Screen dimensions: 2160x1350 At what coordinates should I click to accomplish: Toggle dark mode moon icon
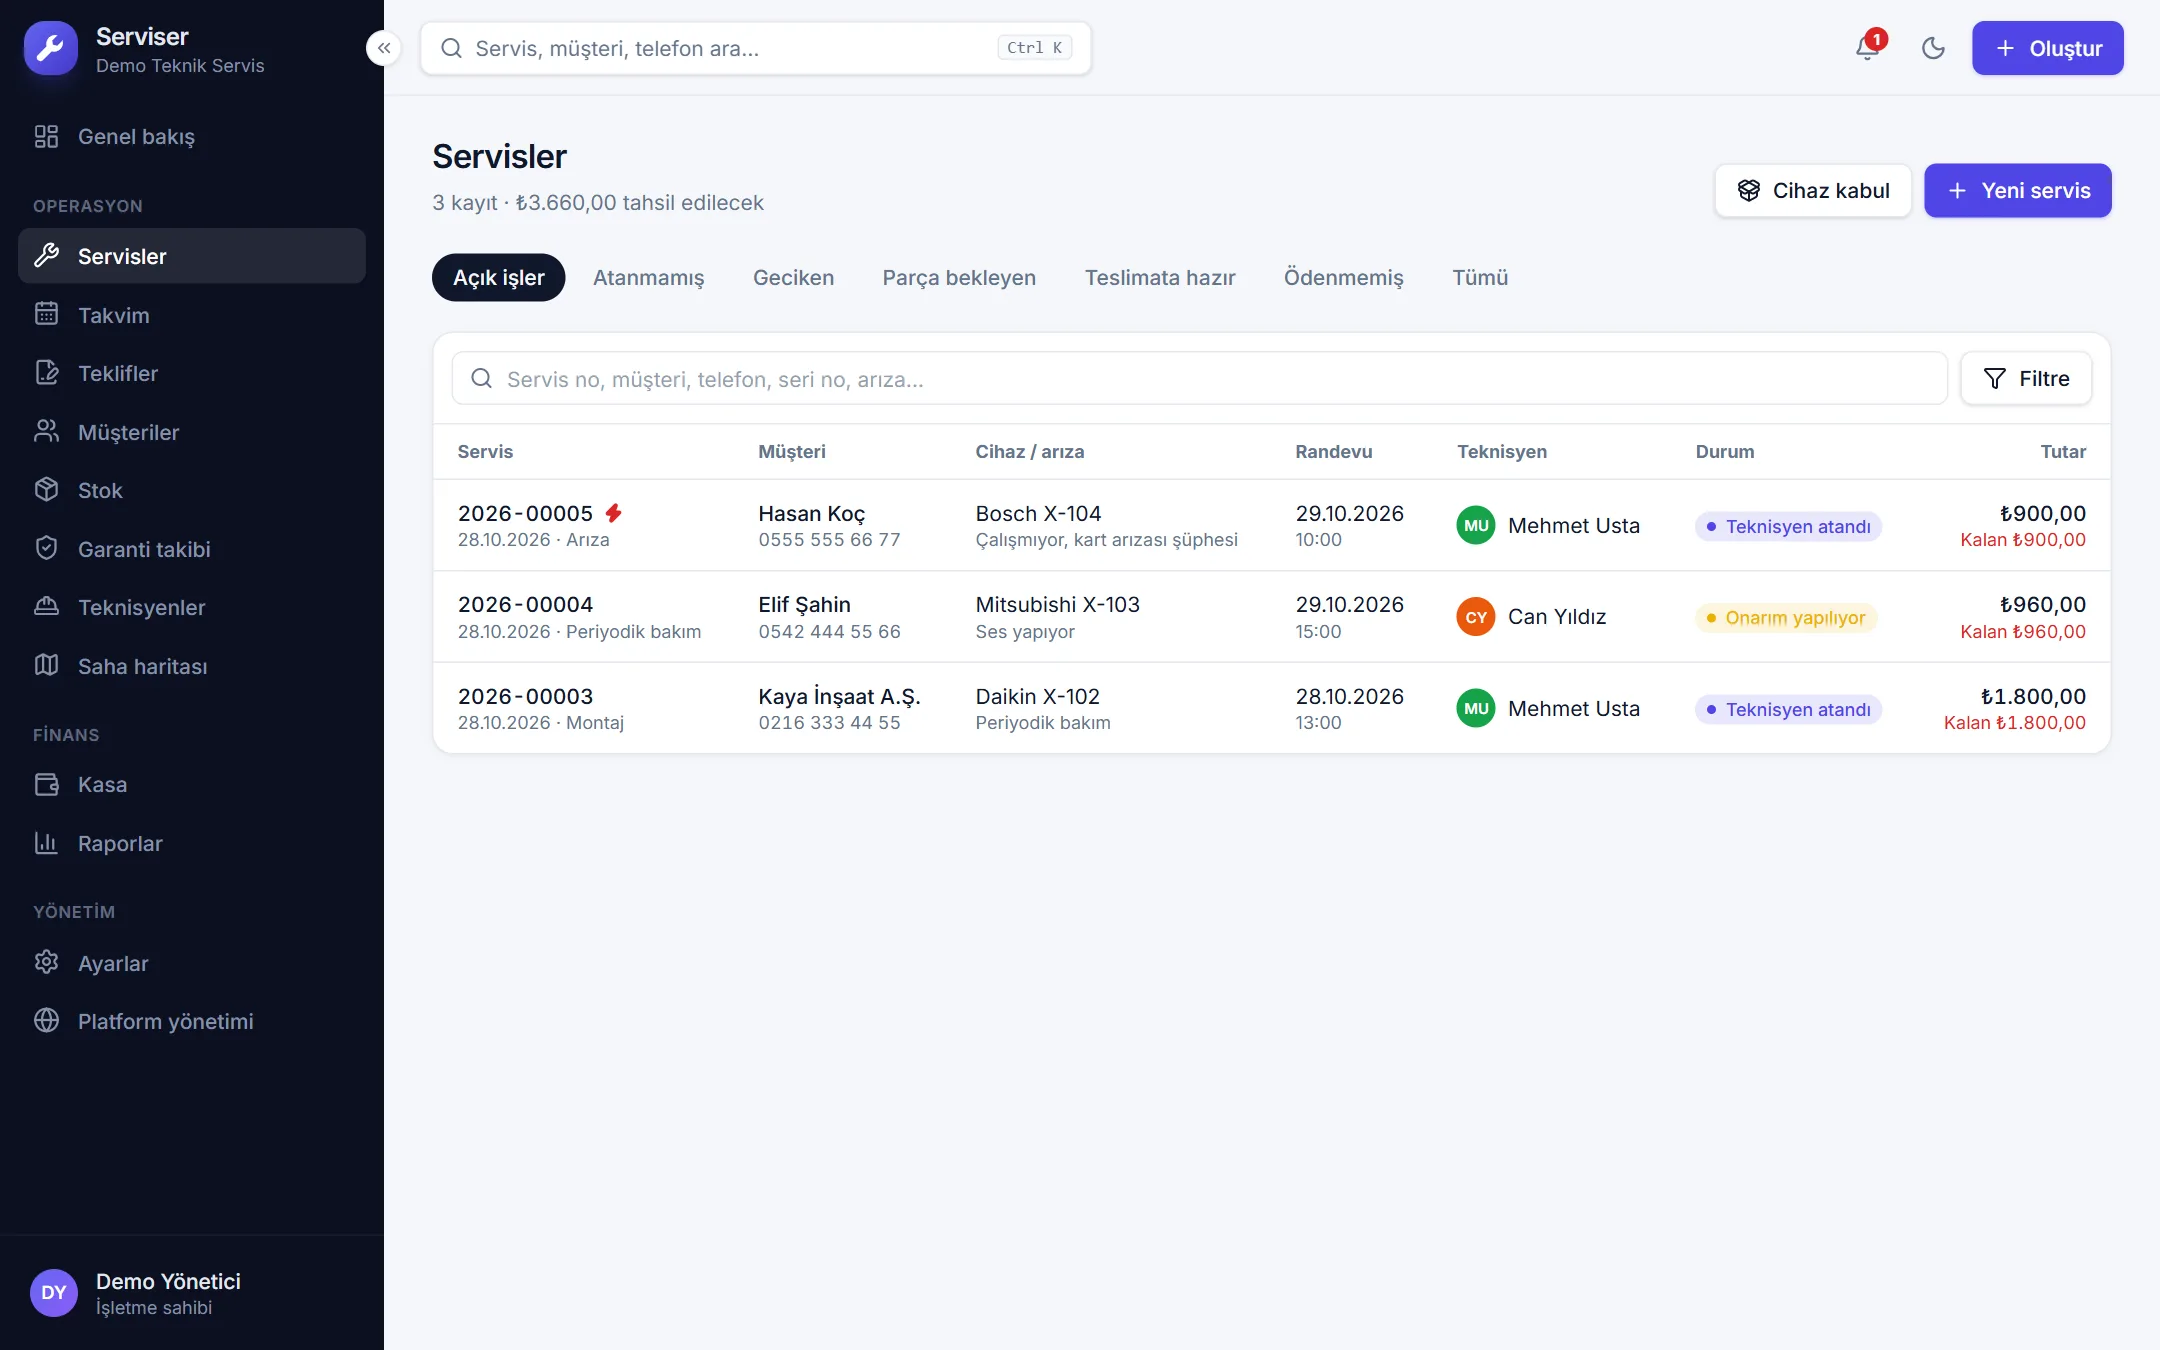click(x=1933, y=48)
